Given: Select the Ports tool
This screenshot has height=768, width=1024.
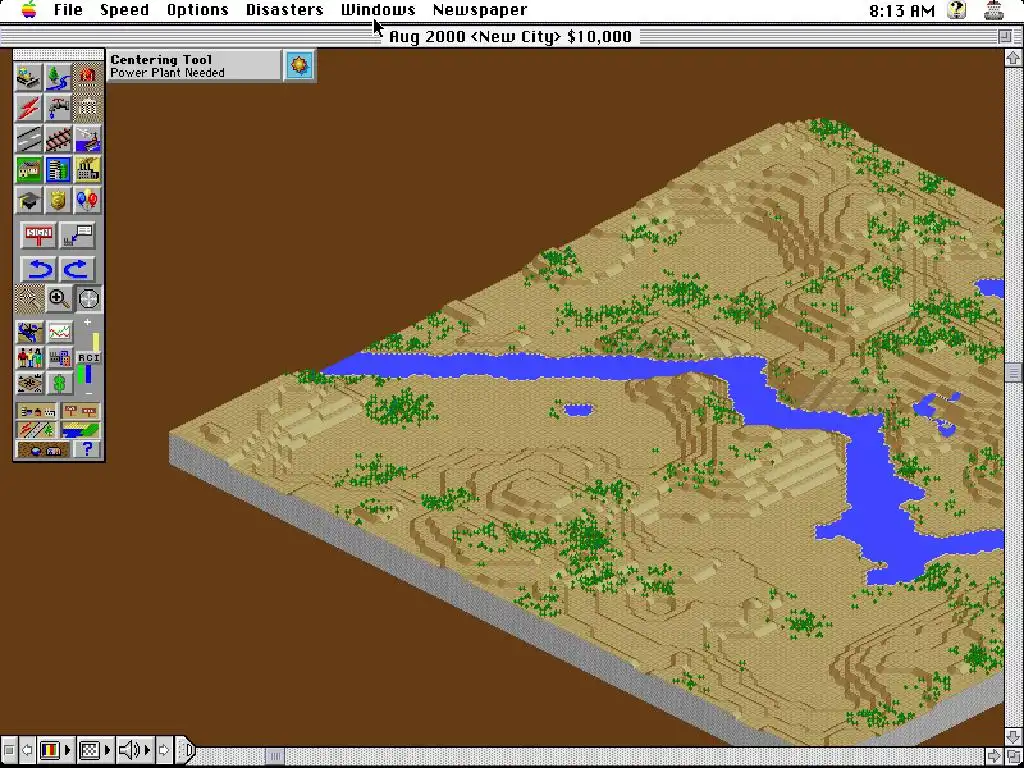Looking at the screenshot, I should coord(88,138).
